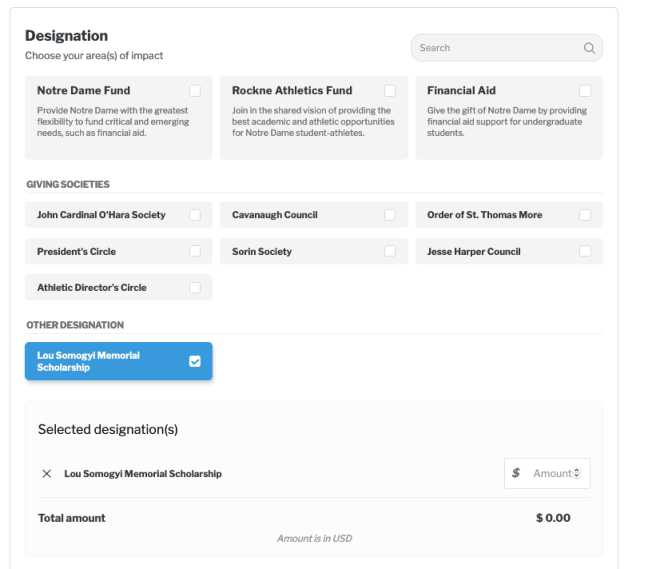Click the Notre Dame Fund card description

(x=113, y=122)
